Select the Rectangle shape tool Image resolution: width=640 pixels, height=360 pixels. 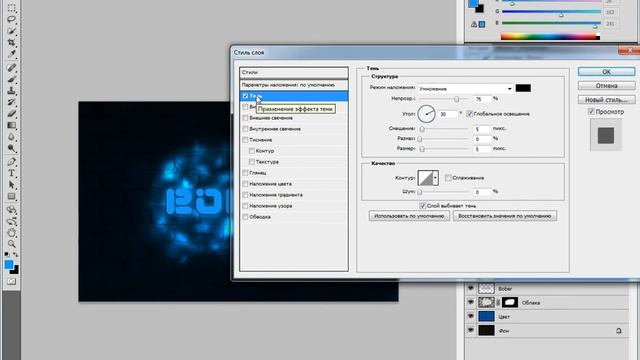pos(11,196)
